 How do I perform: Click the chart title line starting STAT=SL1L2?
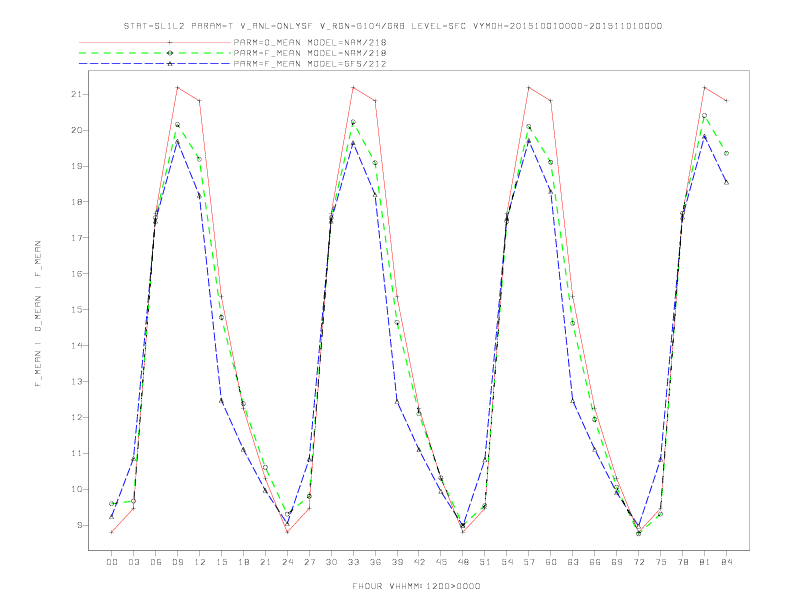point(392,26)
